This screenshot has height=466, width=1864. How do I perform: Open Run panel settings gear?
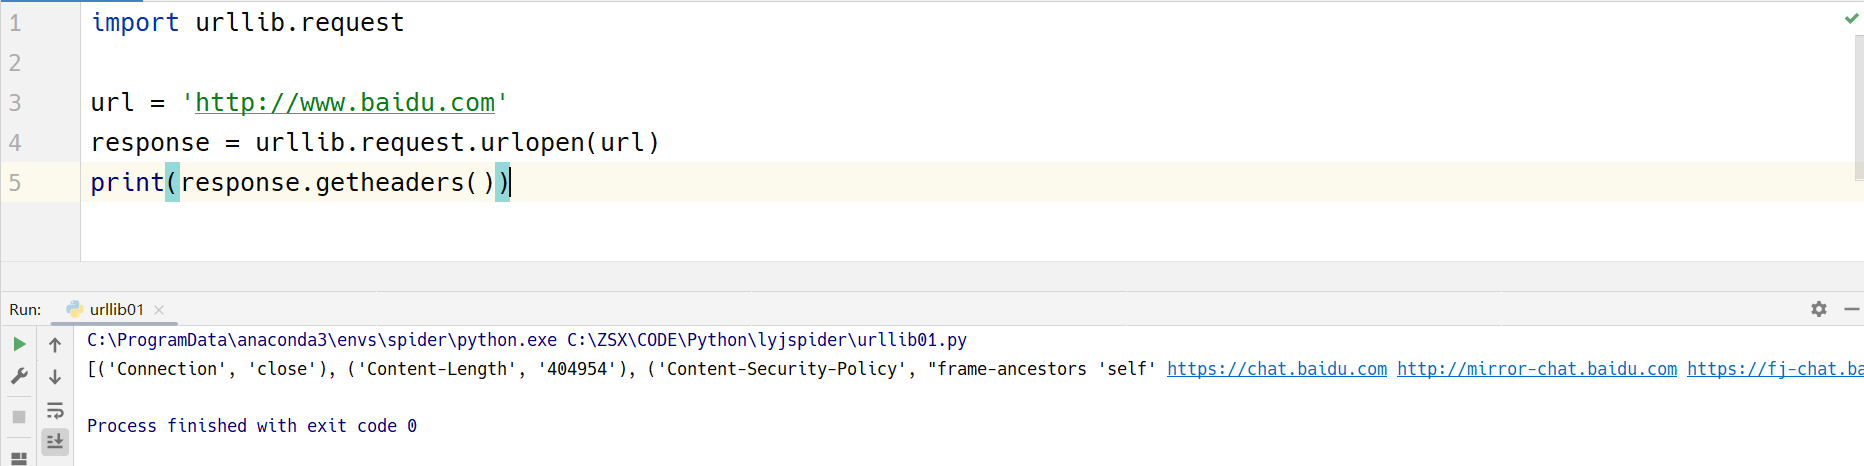1819,309
